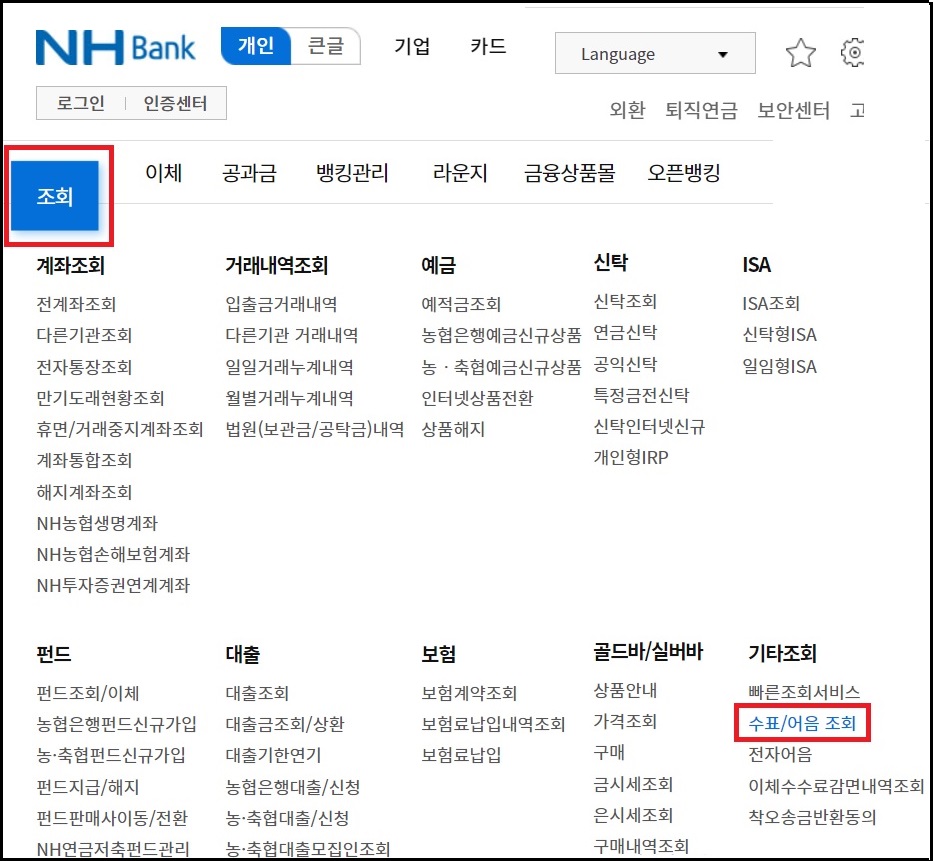Screen dimensions: 933x861
Task: Click the NH Bank logo
Action: click(115, 47)
